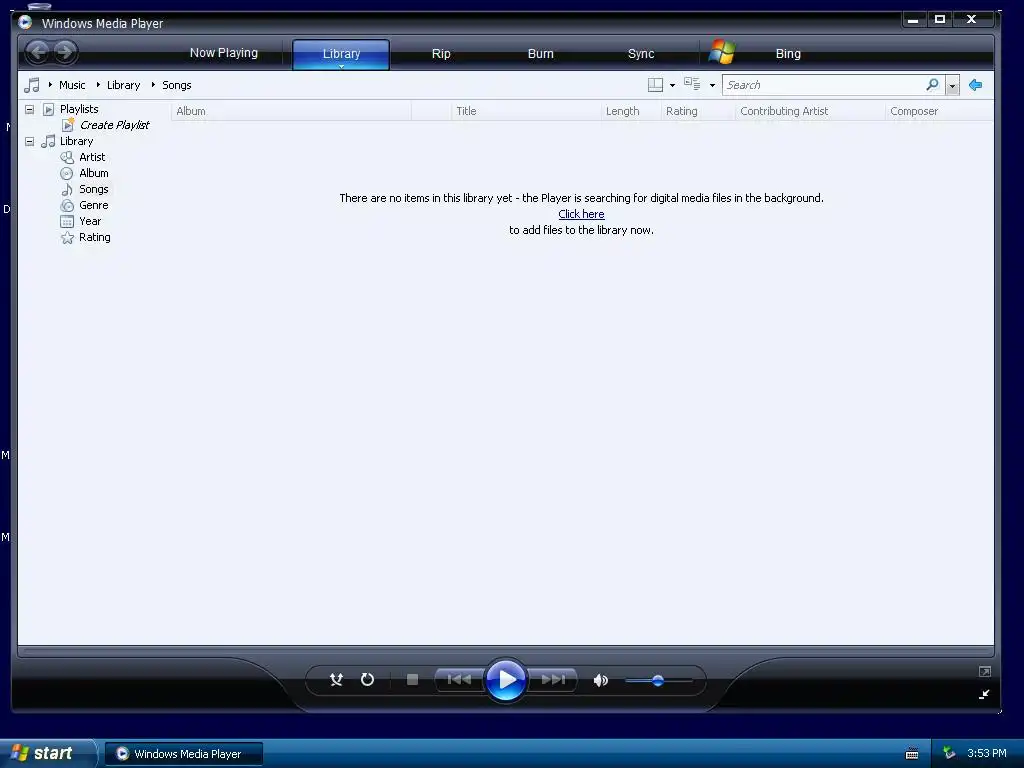Open the Windows Start button
1024x768 pixels.
48,753
